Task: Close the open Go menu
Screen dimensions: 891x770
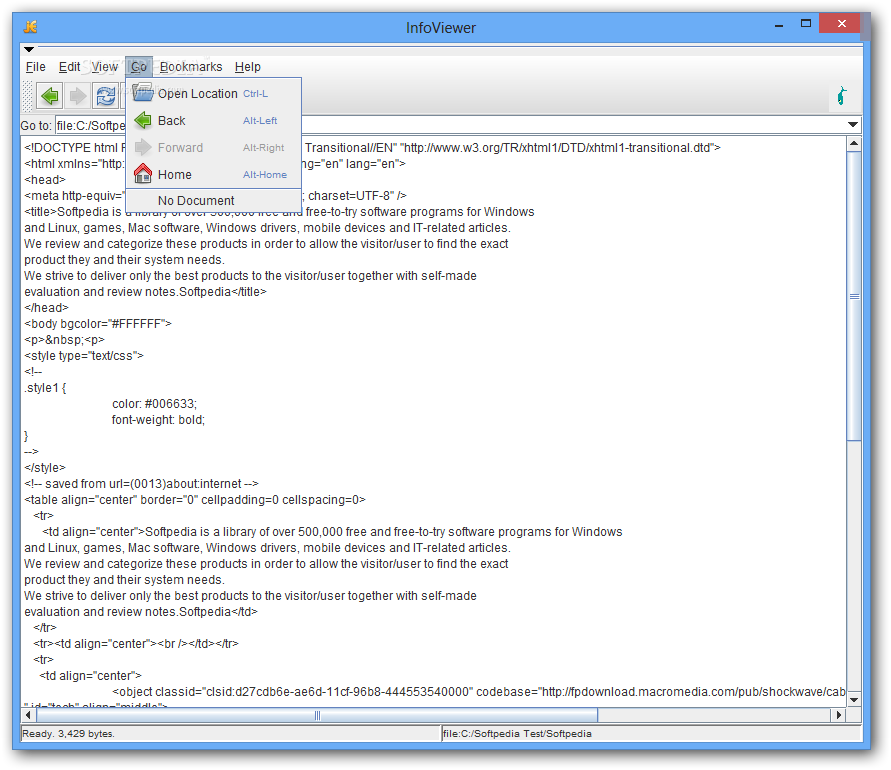Action: click(139, 67)
